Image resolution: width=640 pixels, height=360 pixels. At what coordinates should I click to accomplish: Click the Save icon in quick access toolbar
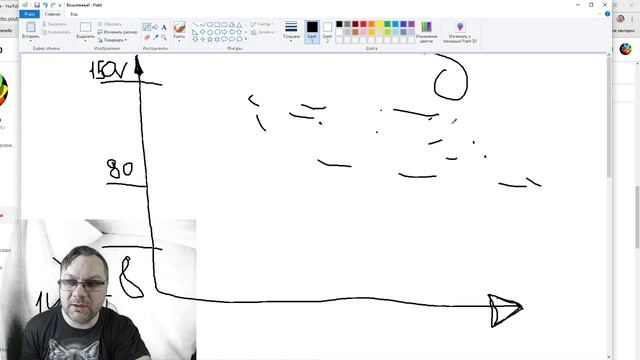(x=37, y=5)
